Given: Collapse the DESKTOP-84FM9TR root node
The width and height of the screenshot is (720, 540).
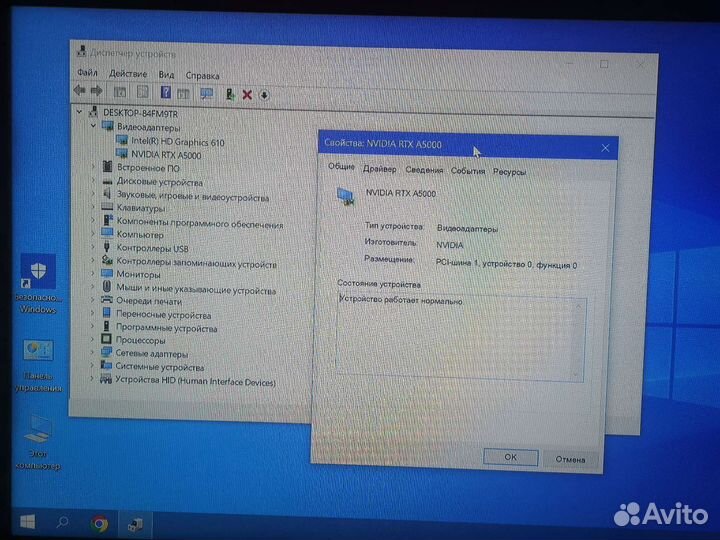Looking at the screenshot, I should 79,112.
